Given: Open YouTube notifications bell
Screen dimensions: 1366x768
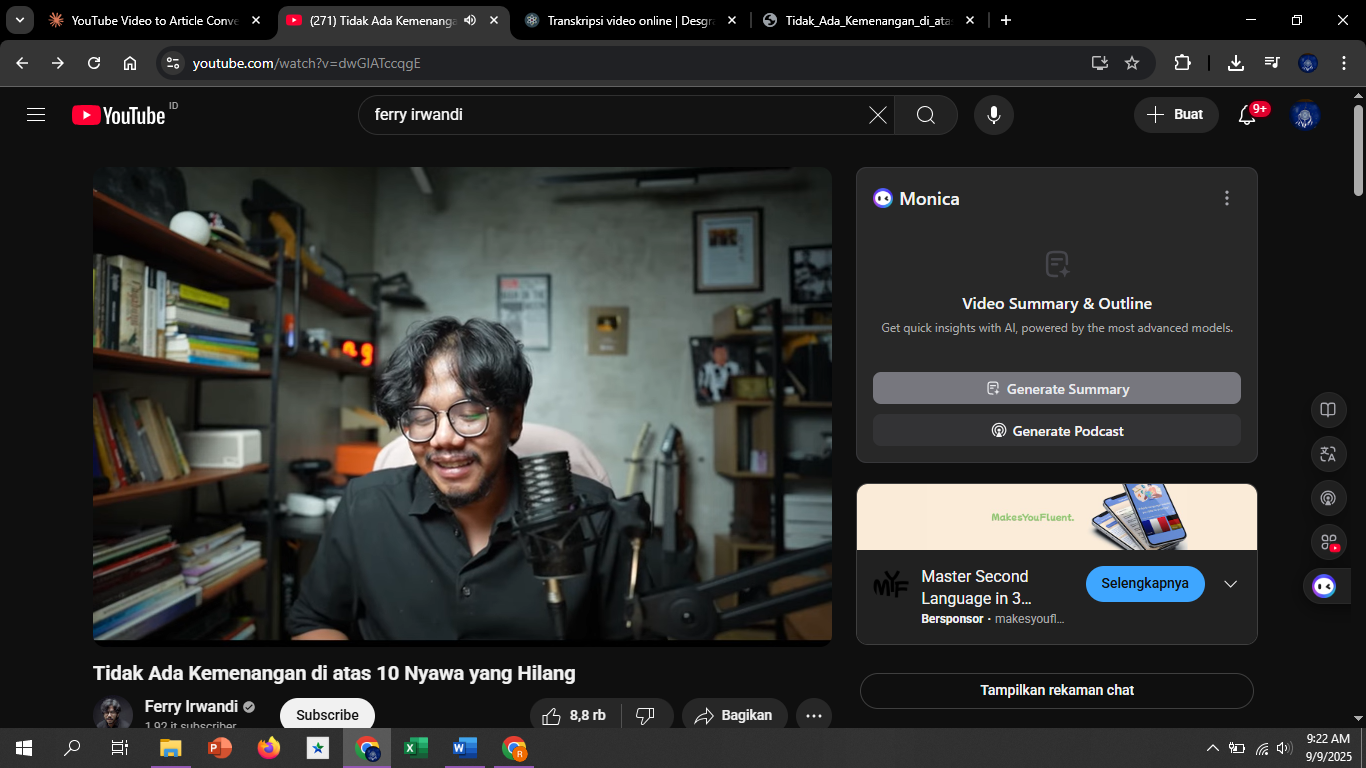Looking at the screenshot, I should [x=1247, y=115].
